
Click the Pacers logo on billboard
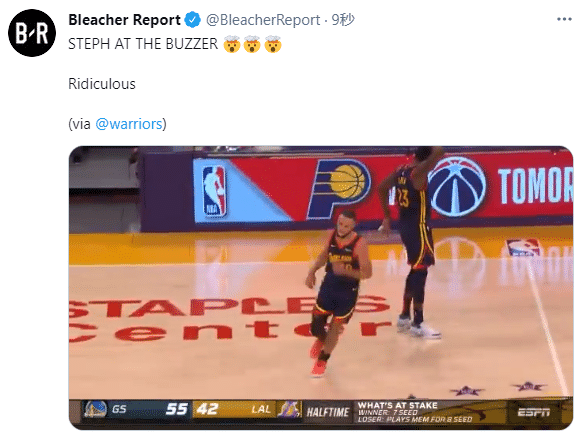(338, 187)
